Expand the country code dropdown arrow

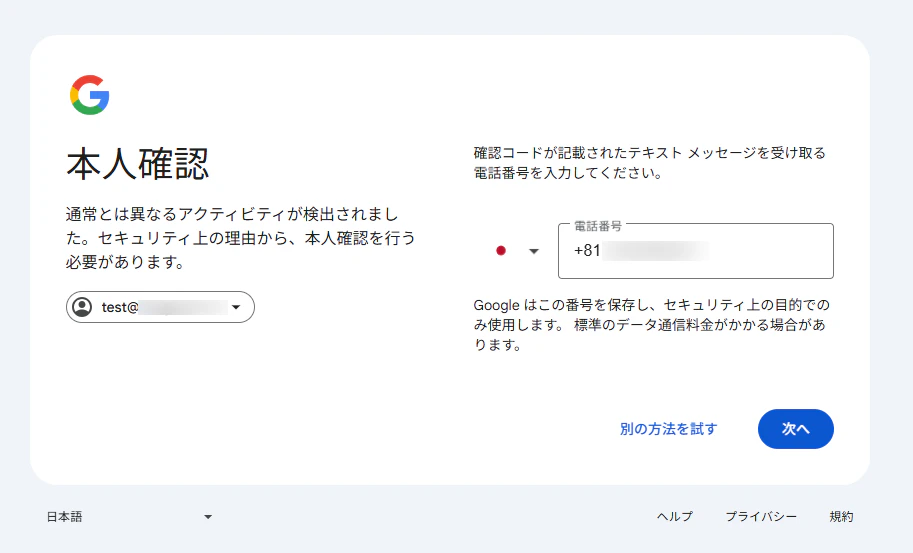(x=534, y=251)
